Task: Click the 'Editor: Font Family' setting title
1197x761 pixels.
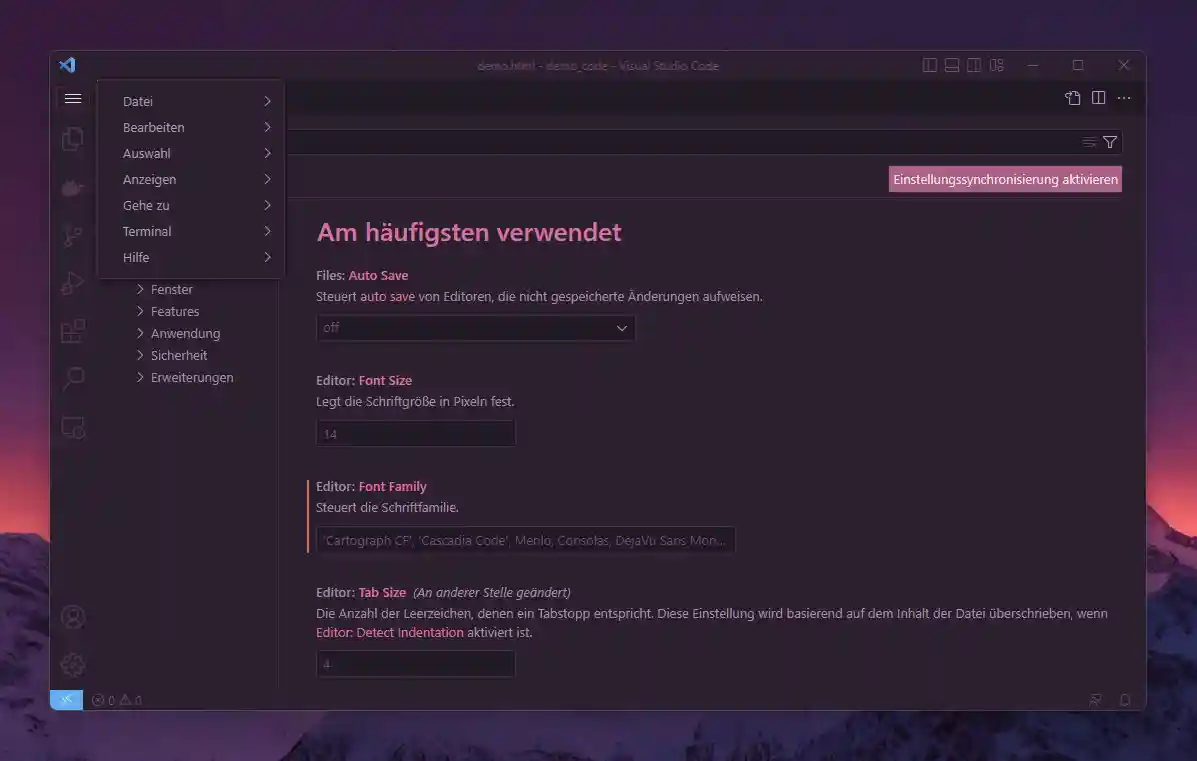Action: [x=371, y=487]
